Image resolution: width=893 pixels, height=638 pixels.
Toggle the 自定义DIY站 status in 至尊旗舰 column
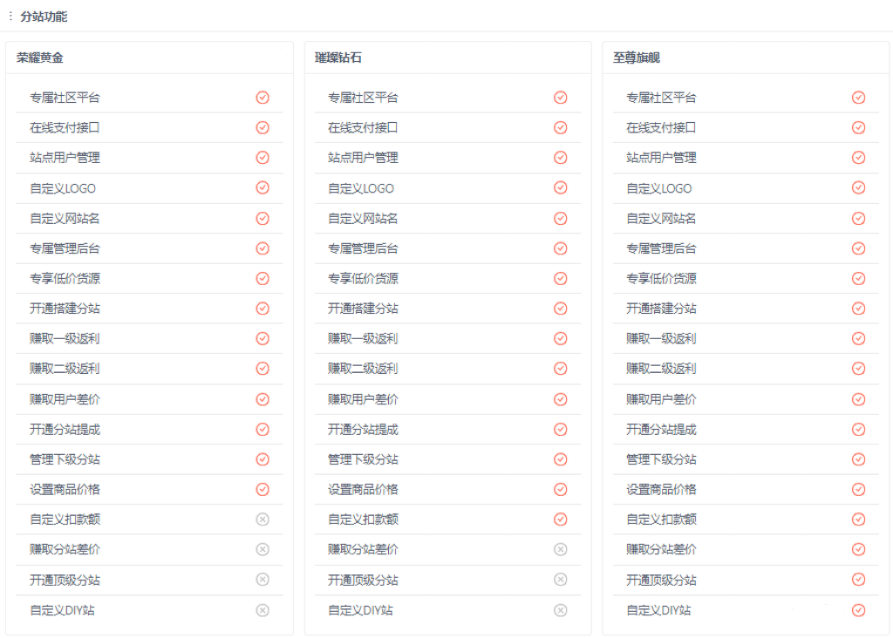(x=858, y=609)
